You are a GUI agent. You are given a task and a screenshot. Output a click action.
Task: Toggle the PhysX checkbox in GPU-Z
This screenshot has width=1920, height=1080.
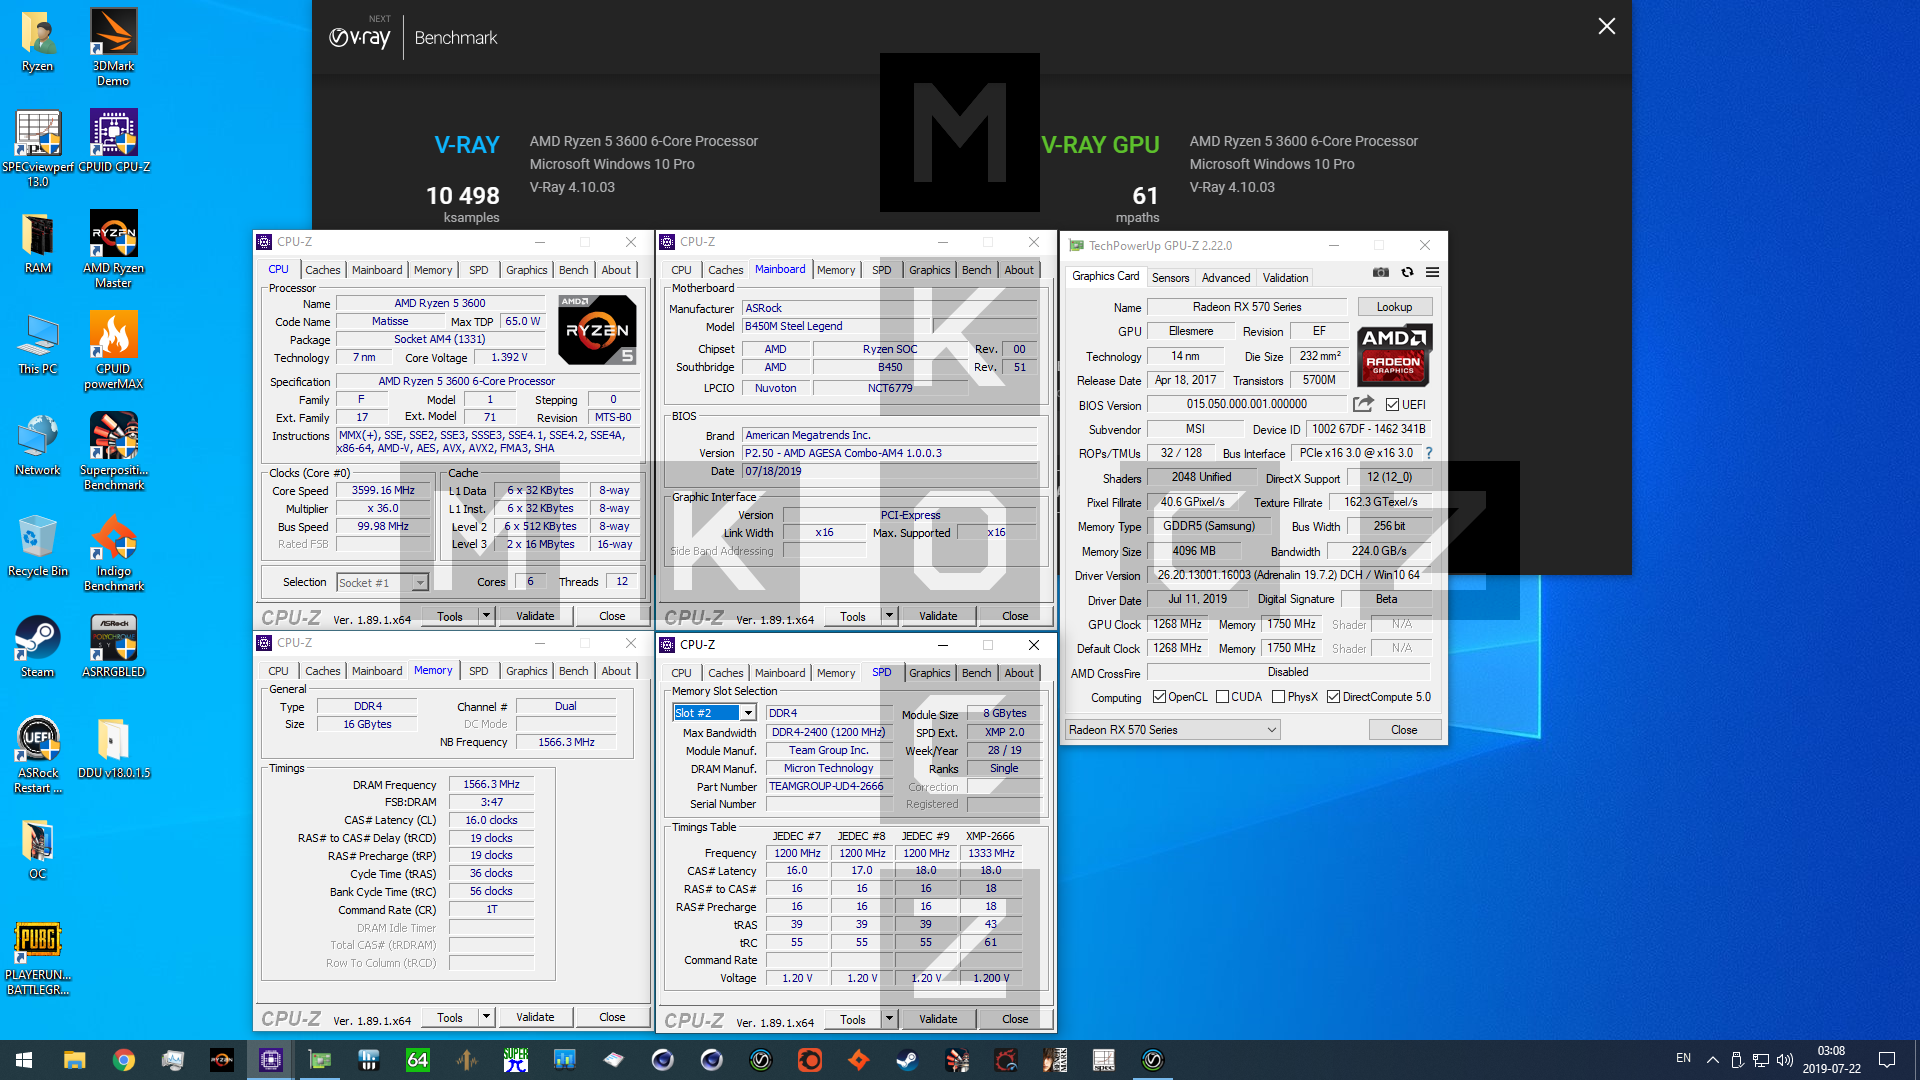(x=1278, y=697)
